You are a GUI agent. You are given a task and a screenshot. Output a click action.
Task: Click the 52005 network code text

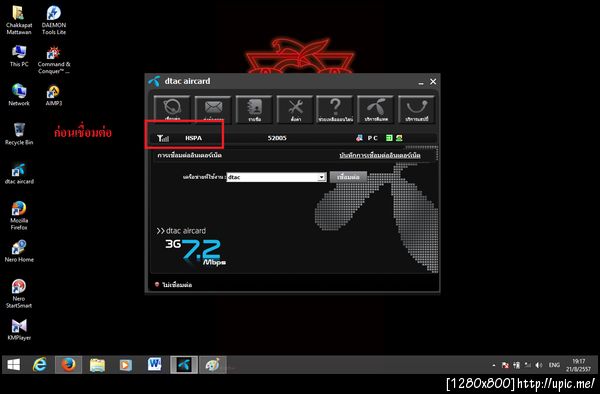pyautogui.click(x=277, y=138)
